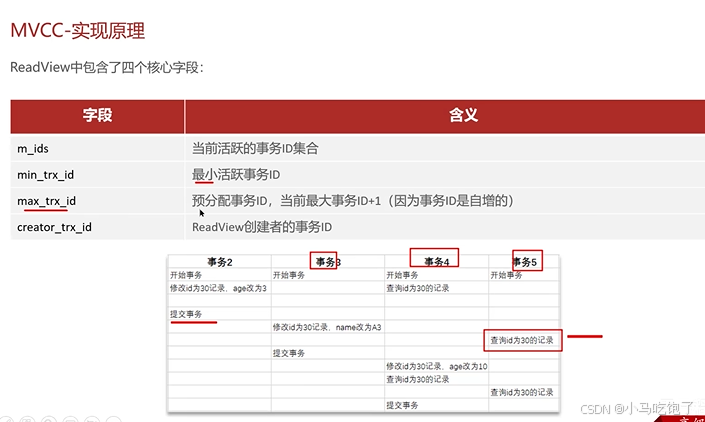The width and height of the screenshot is (705, 422).
Task: Click 开始事务 in the 事务3 column
Action: coord(289,275)
